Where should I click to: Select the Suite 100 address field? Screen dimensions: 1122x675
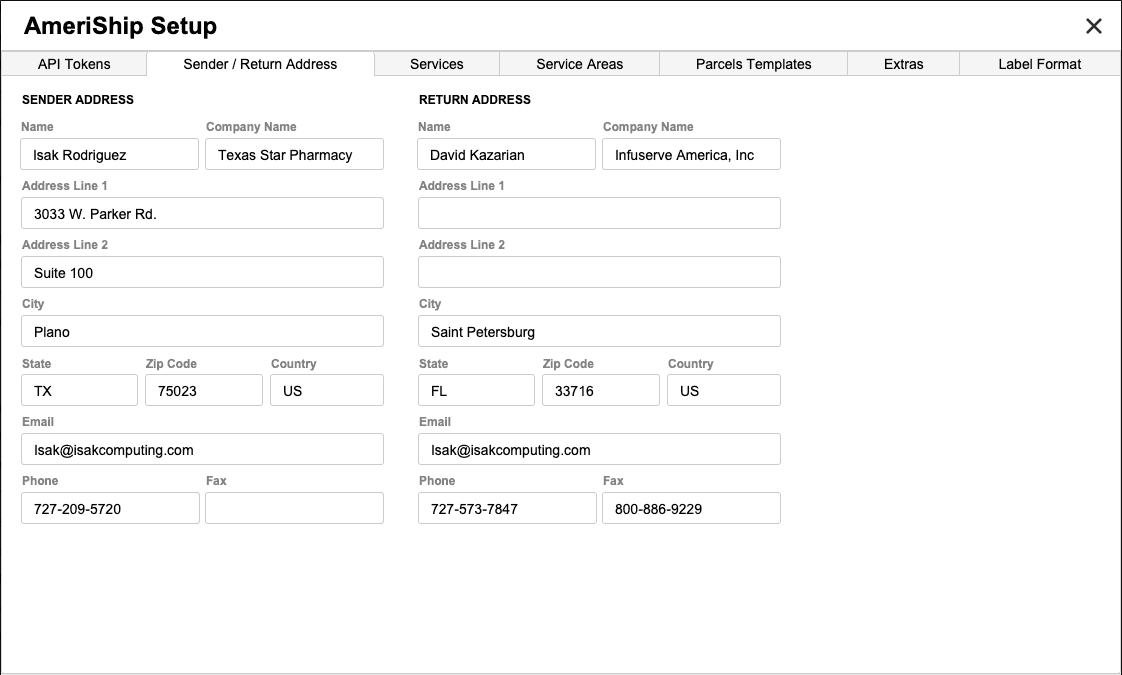202,273
